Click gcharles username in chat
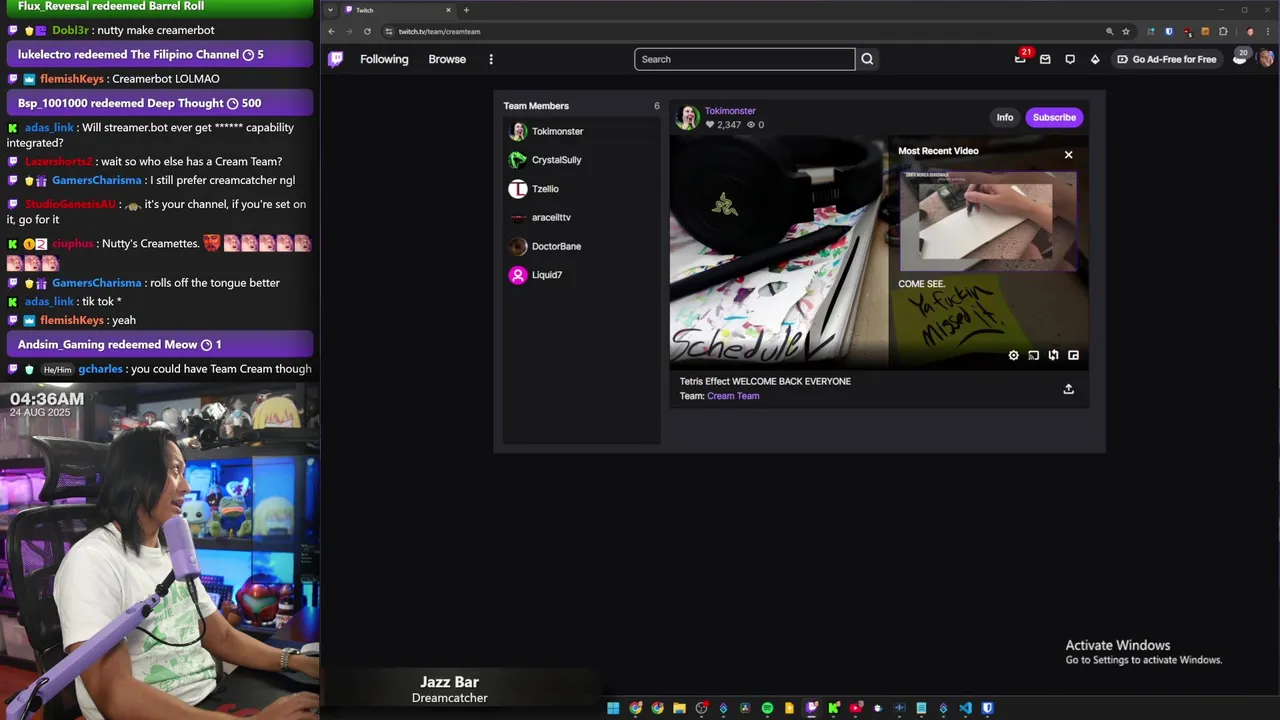The height and width of the screenshot is (720, 1280). point(100,369)
